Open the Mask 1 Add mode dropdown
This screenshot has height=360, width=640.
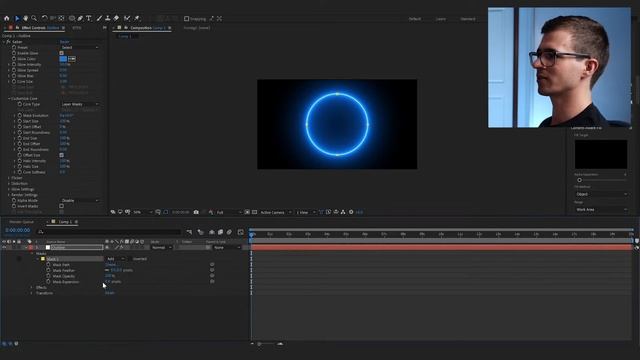pos(116,259)
